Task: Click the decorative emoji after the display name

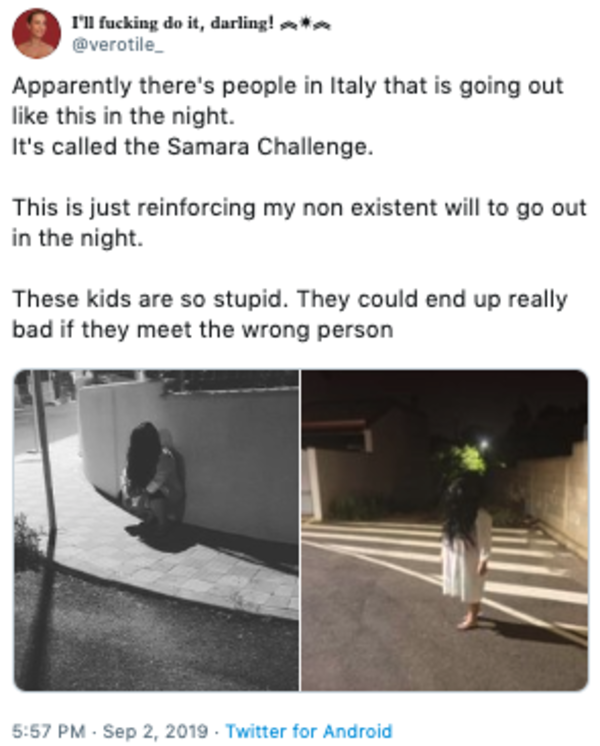Action: (x=305, y=24)
